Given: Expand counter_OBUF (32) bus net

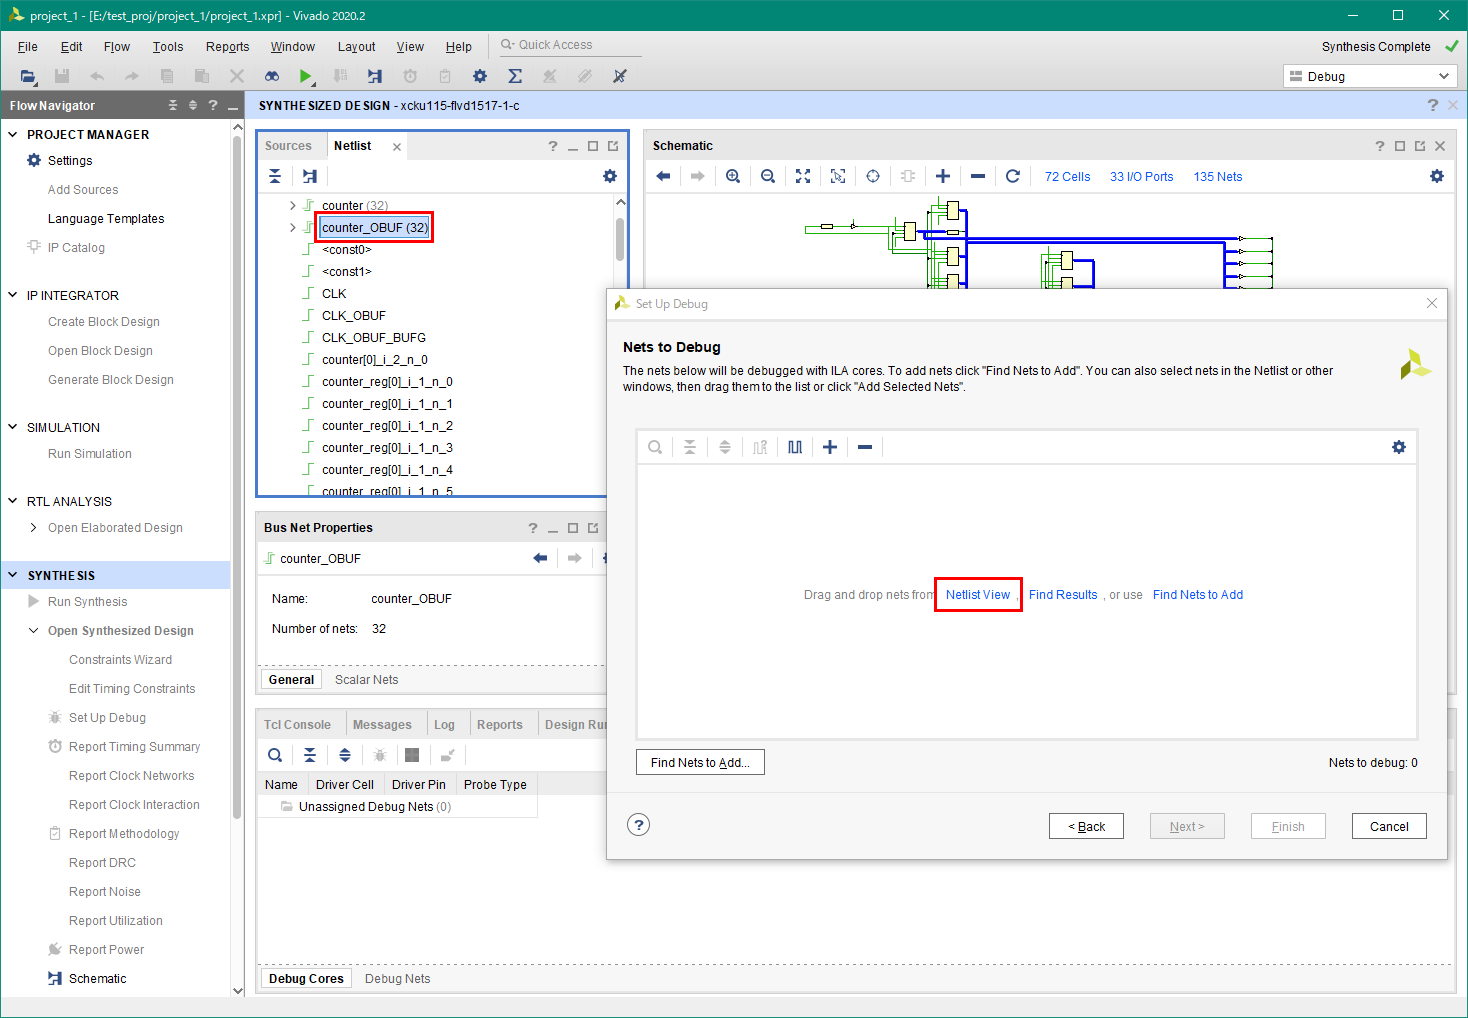Looking at the screenshot, I should [x=293, y=227].
